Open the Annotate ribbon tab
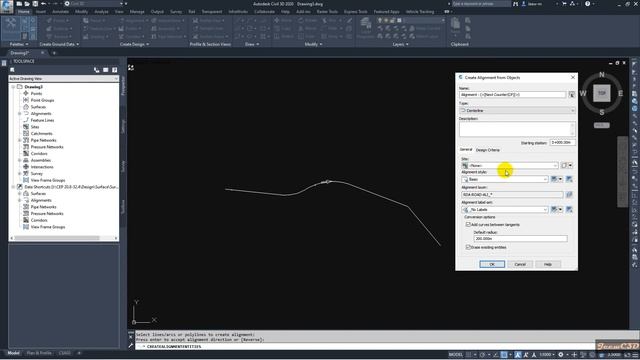 point(60,12)
